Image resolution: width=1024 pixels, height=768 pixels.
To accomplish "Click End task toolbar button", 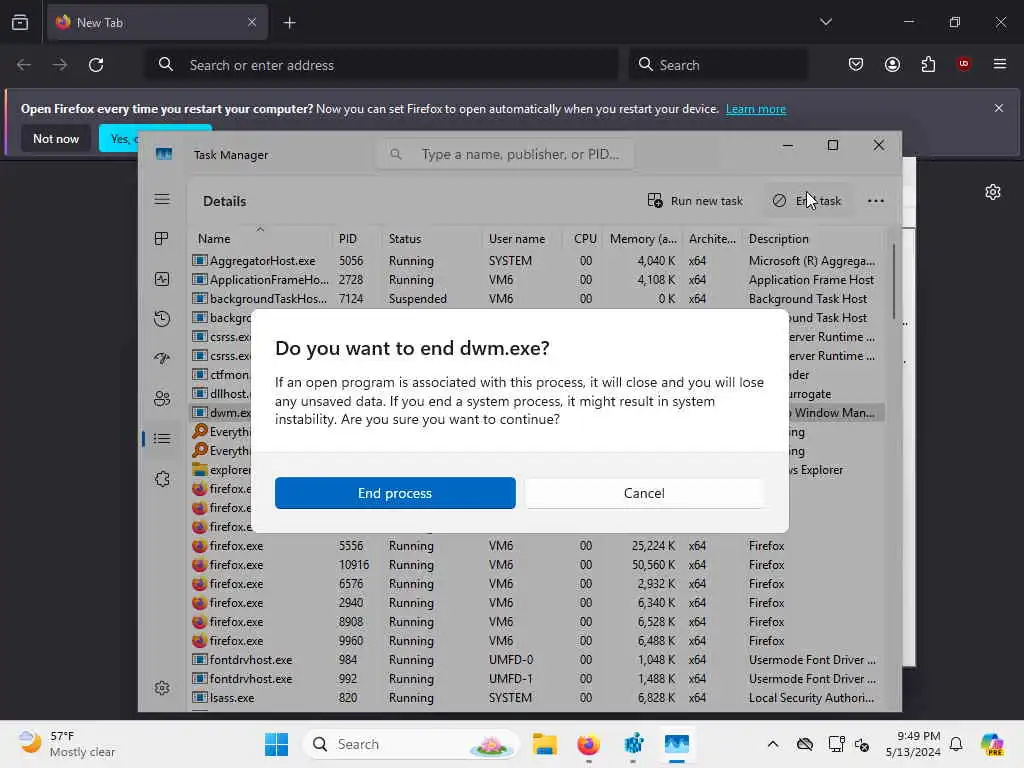I will (807, 201).
